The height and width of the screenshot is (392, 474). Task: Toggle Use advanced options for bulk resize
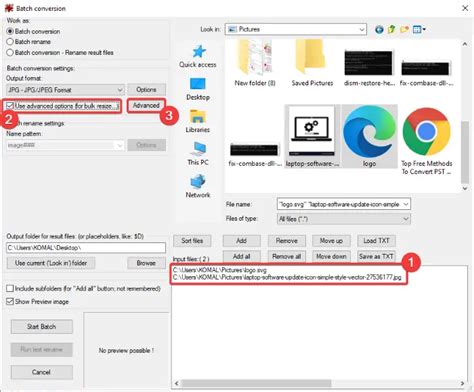click(10, 106)
